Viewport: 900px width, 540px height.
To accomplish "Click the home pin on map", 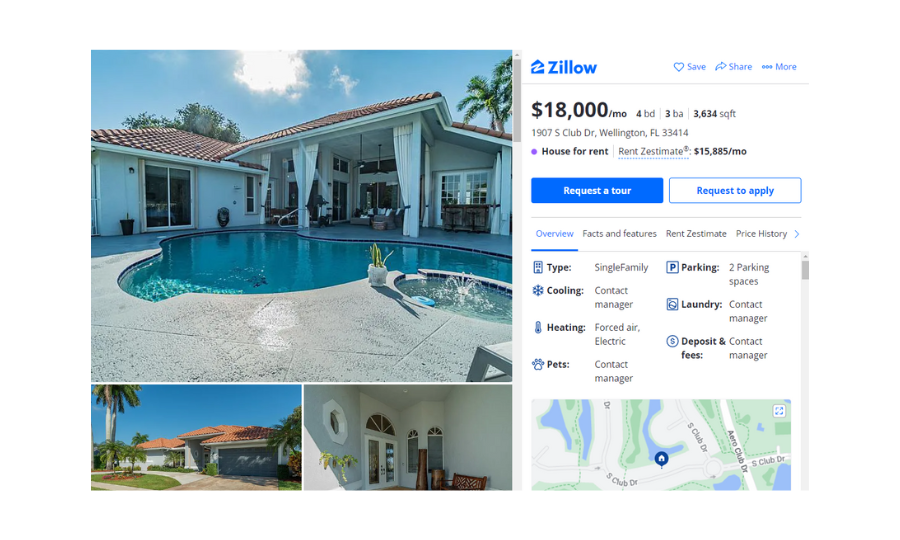I will click(661, 459).
